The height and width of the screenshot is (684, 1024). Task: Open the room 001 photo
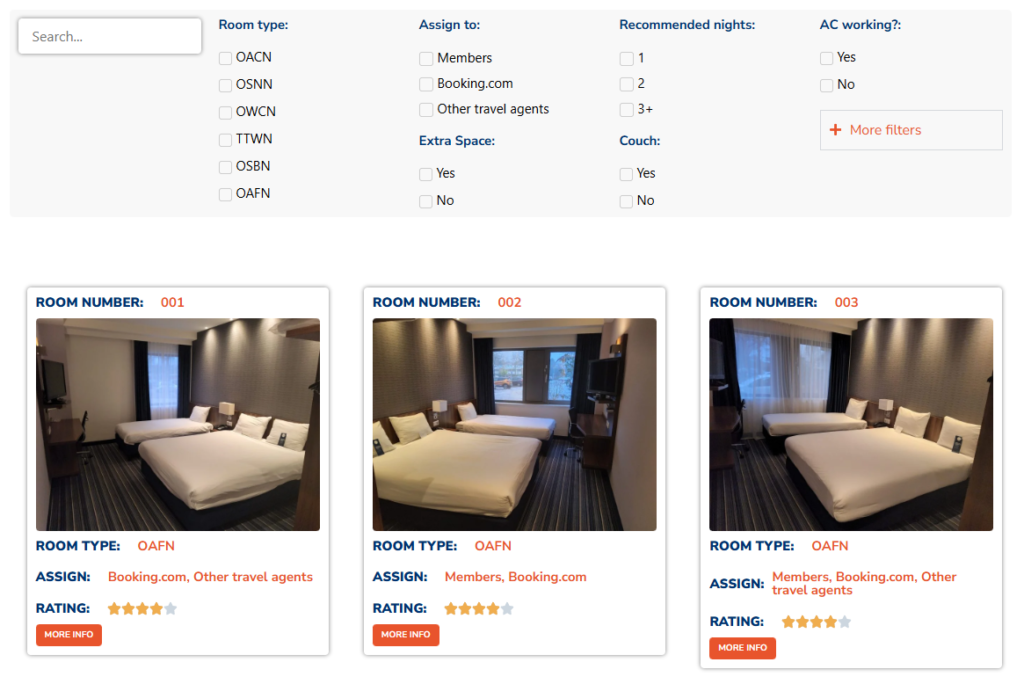tap(178, 424)
